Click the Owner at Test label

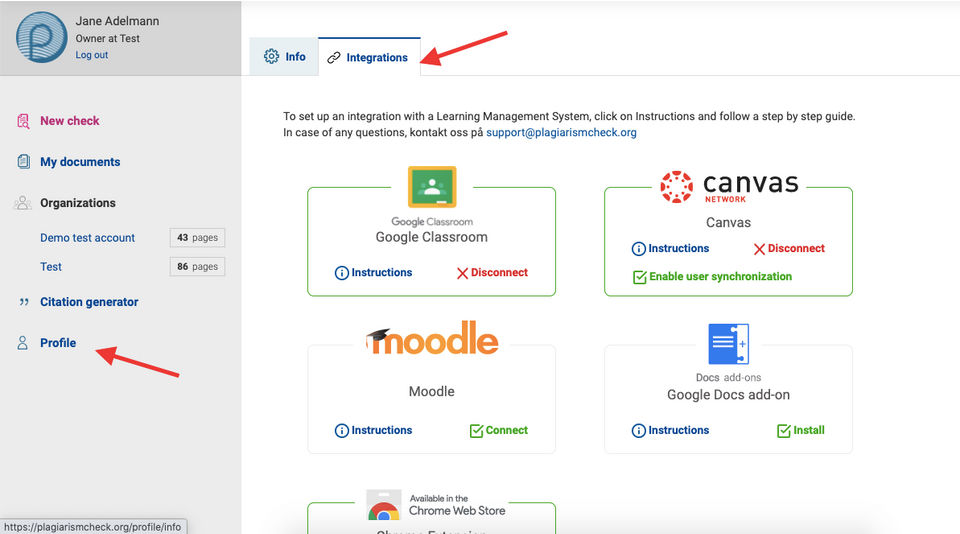coord(108,38)
